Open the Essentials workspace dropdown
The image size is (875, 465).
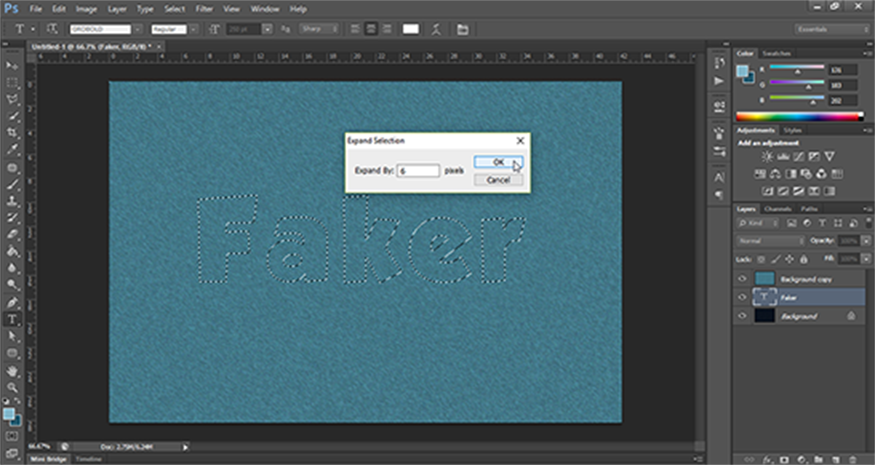(831, 29)
